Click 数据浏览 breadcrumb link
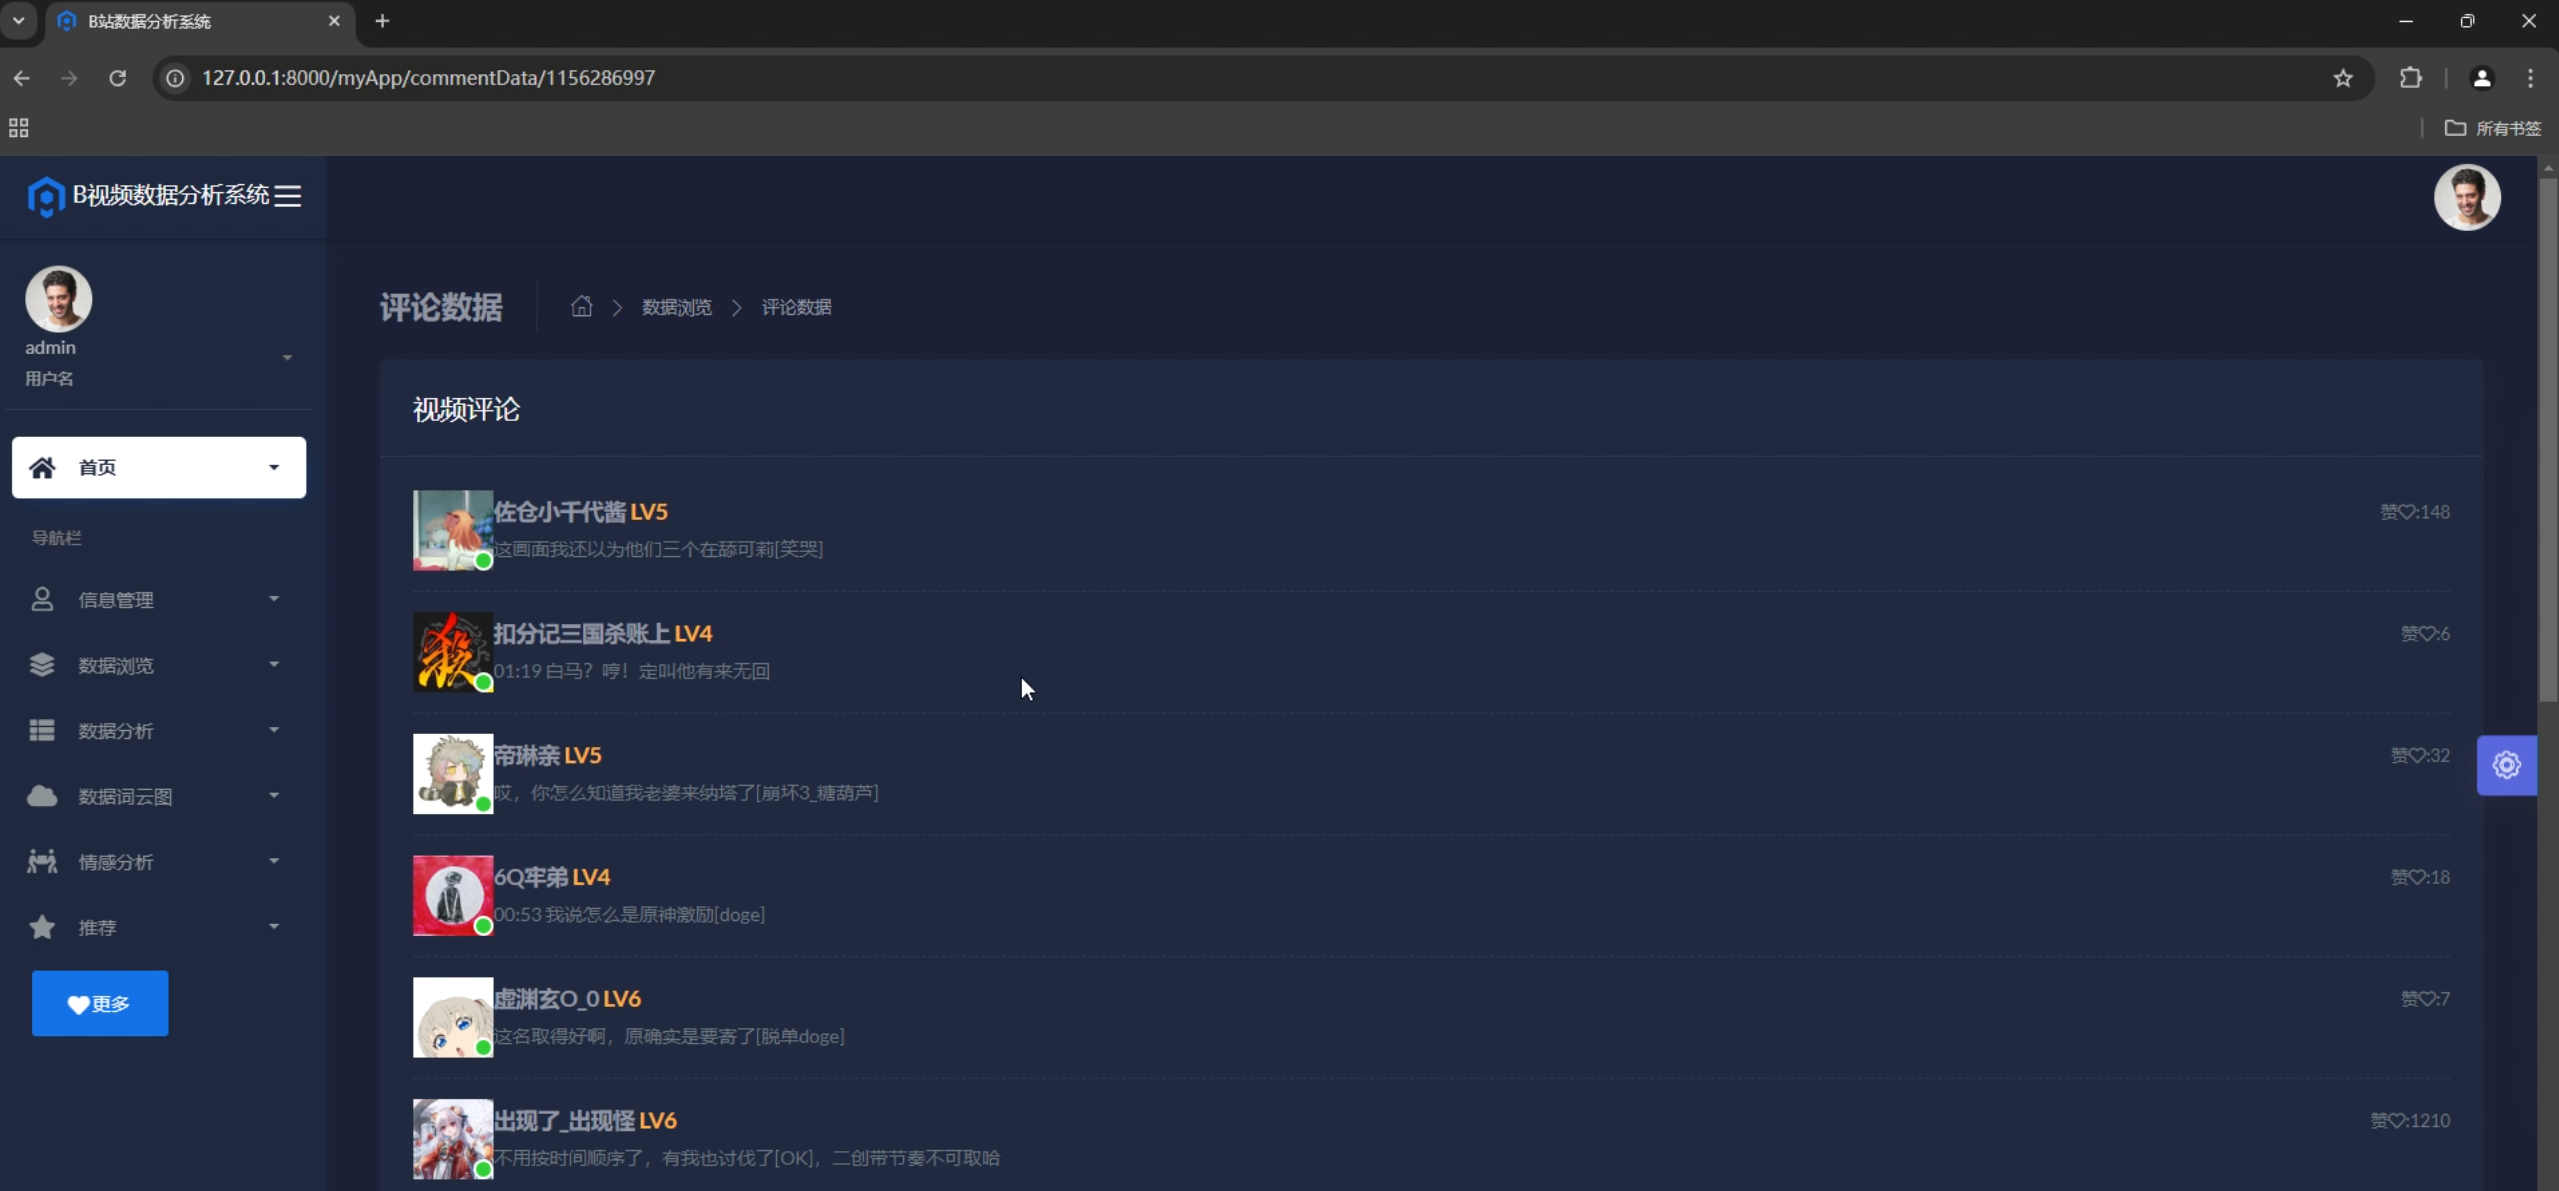This screenshot has width=2559, height=1191. (676, 307)
